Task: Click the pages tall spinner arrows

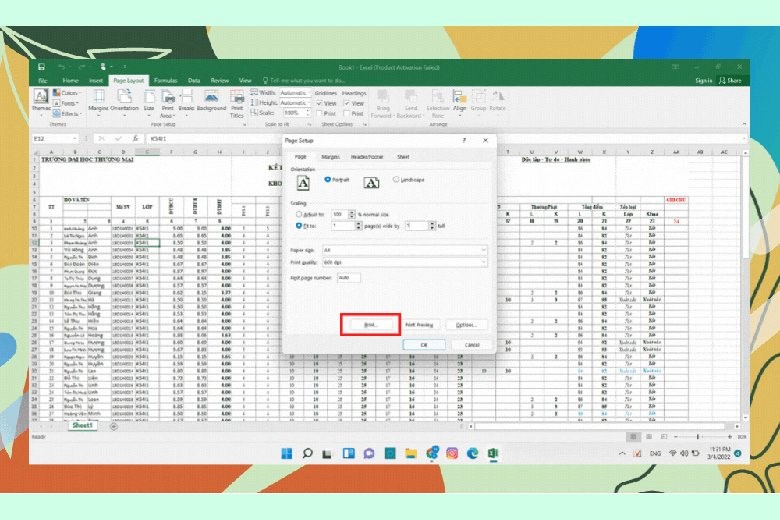Action: pyautogui.click(x=432, y=226)
